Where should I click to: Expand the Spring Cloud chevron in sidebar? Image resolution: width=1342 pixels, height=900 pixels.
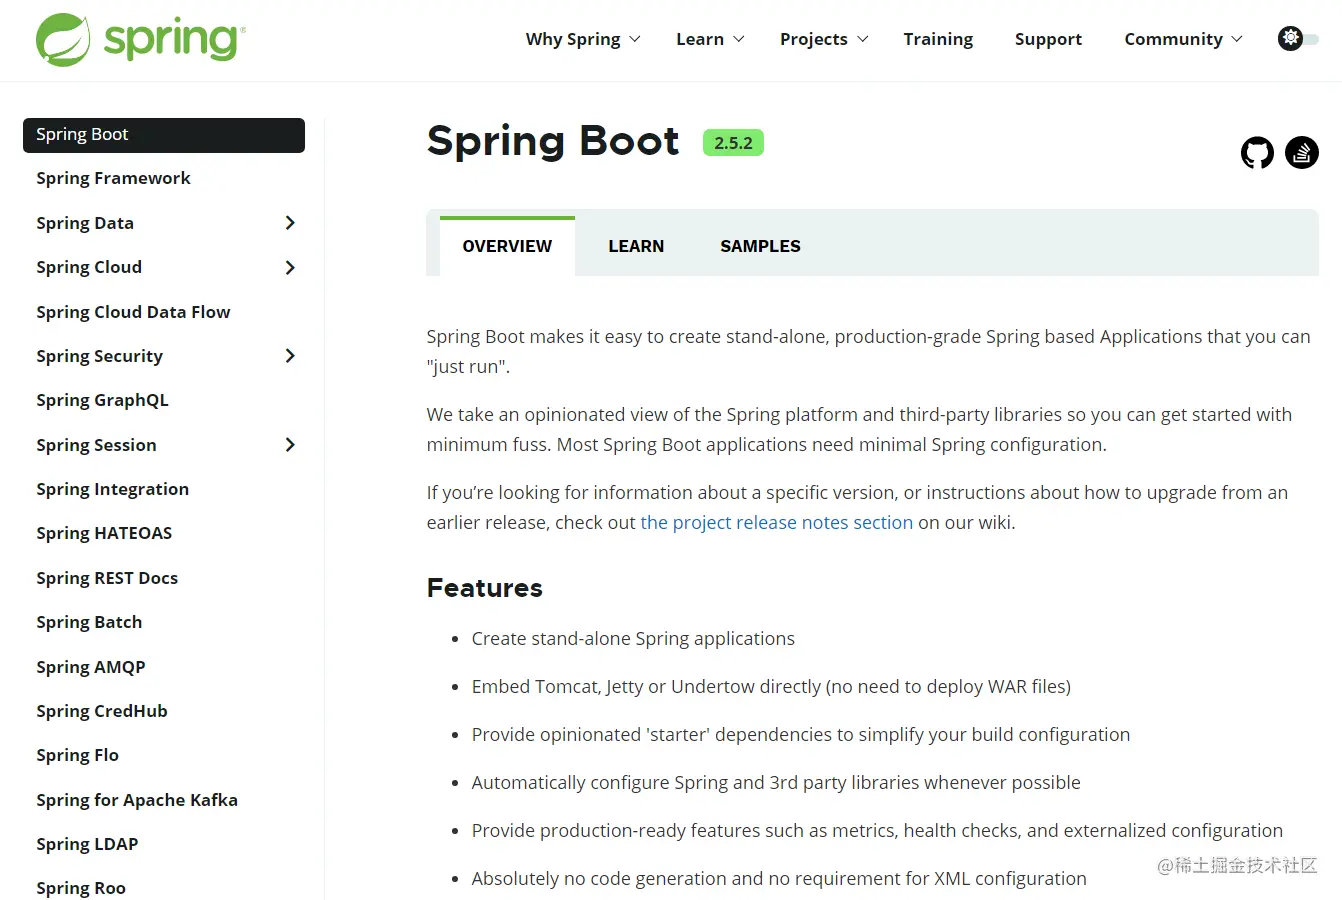pos(290,267)
